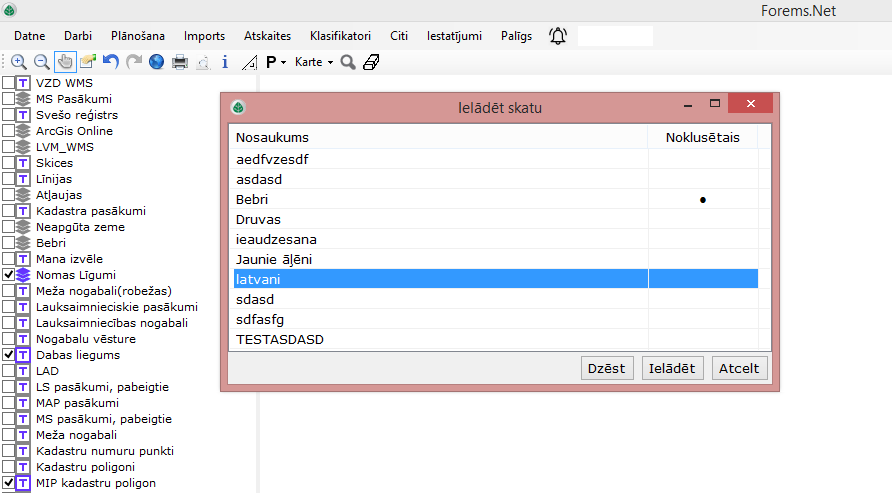Click the globe full extent icon
Screen dimensions: 892x493
pyautogui.click(x=157, y=62)
